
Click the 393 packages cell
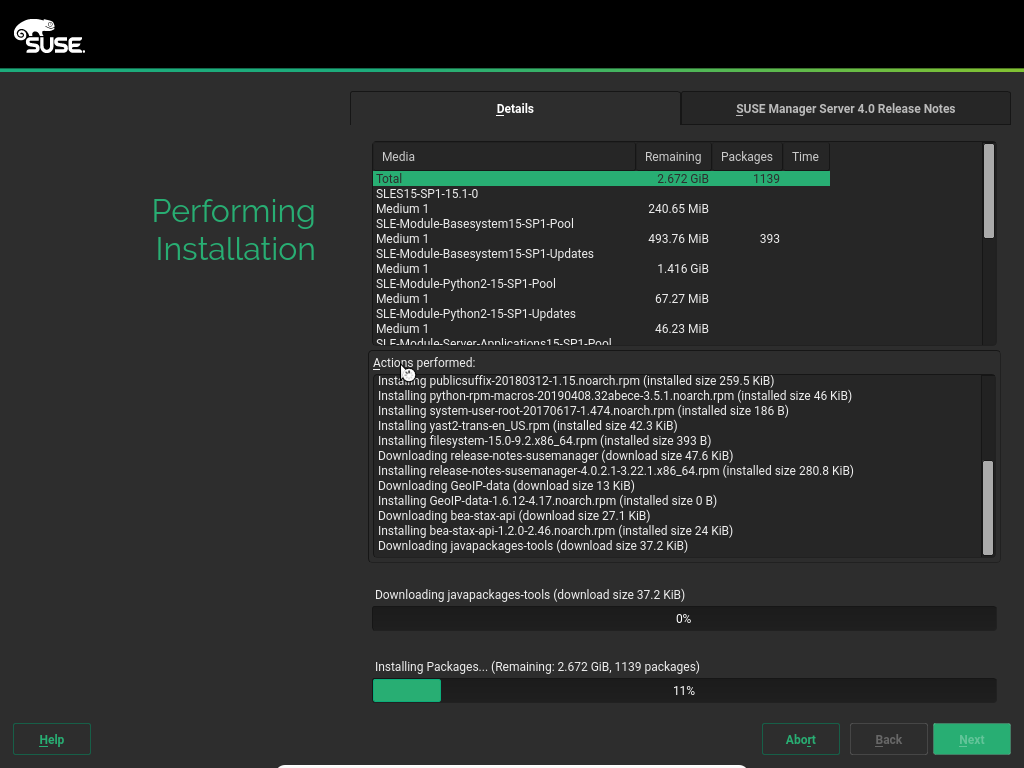(769, 239)
